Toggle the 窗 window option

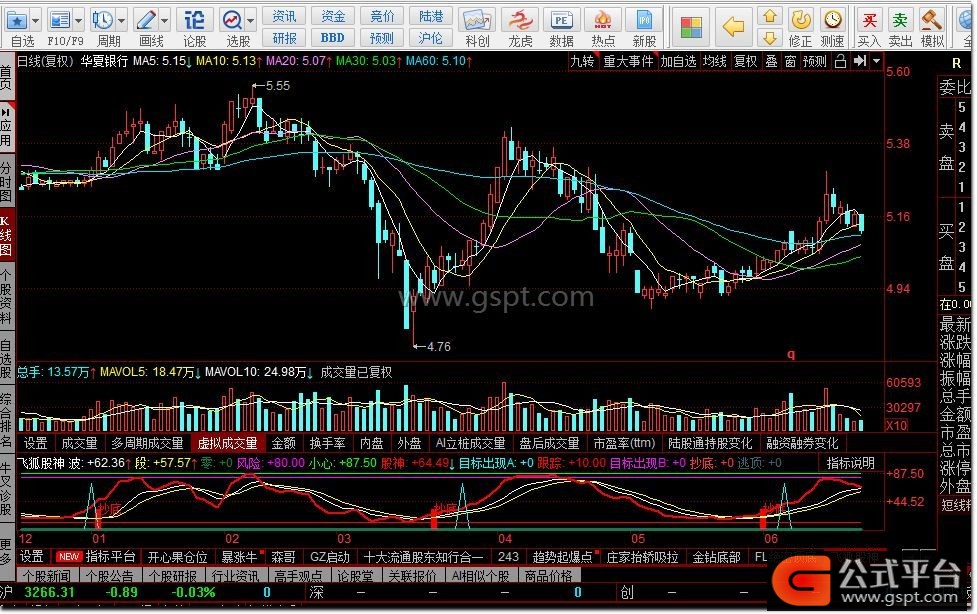tap(790, 61)
